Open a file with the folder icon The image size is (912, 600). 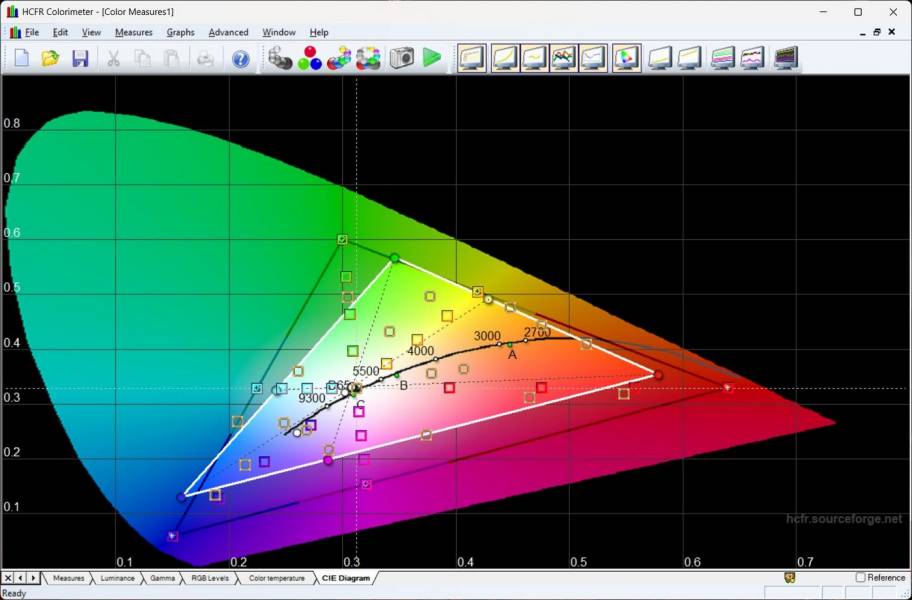click(50, 58)
